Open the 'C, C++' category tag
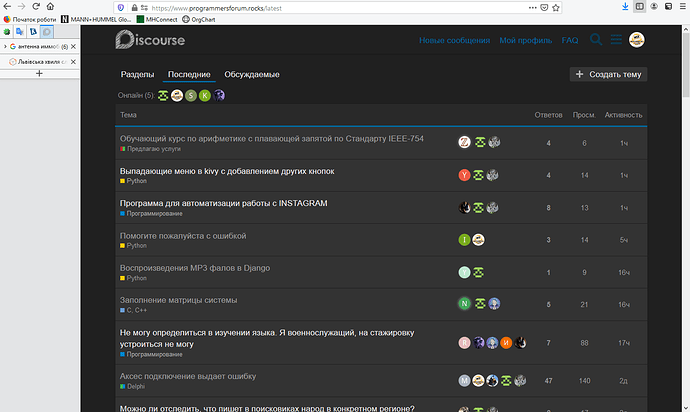The image size is (690, 412). coord(136,310)
